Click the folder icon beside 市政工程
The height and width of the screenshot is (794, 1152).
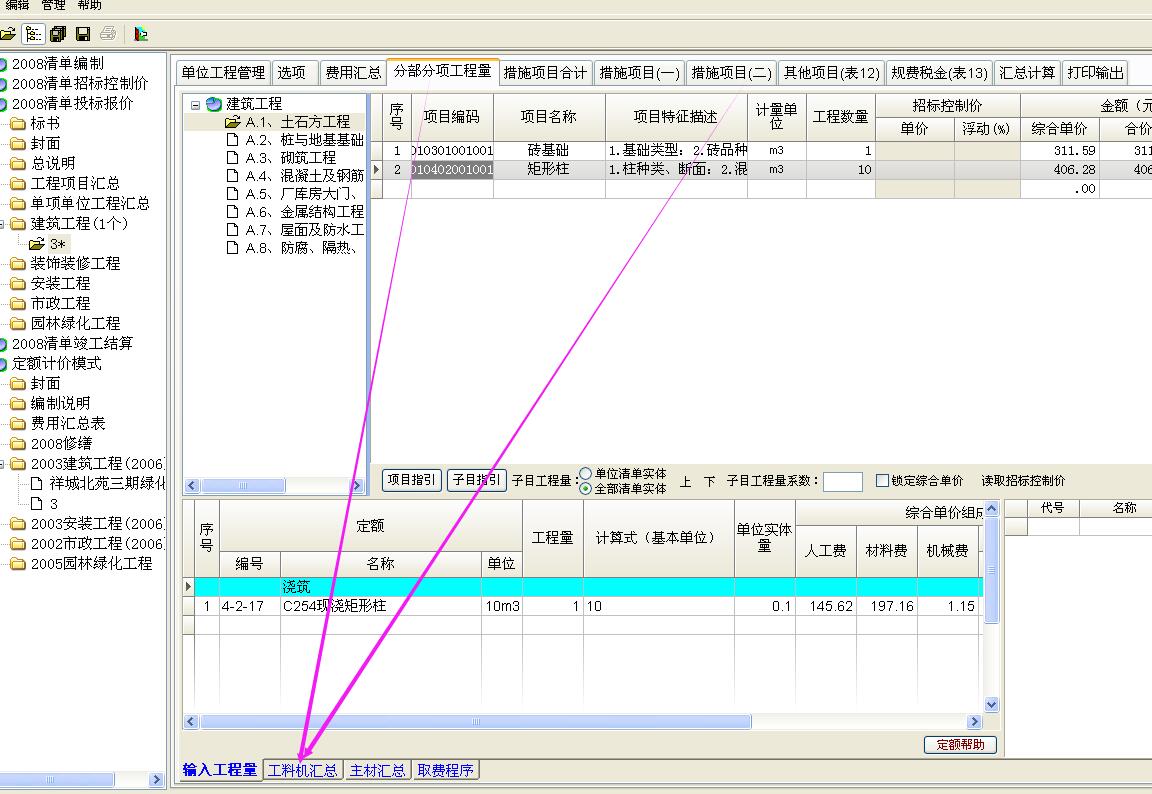click(x=18, y=303)
